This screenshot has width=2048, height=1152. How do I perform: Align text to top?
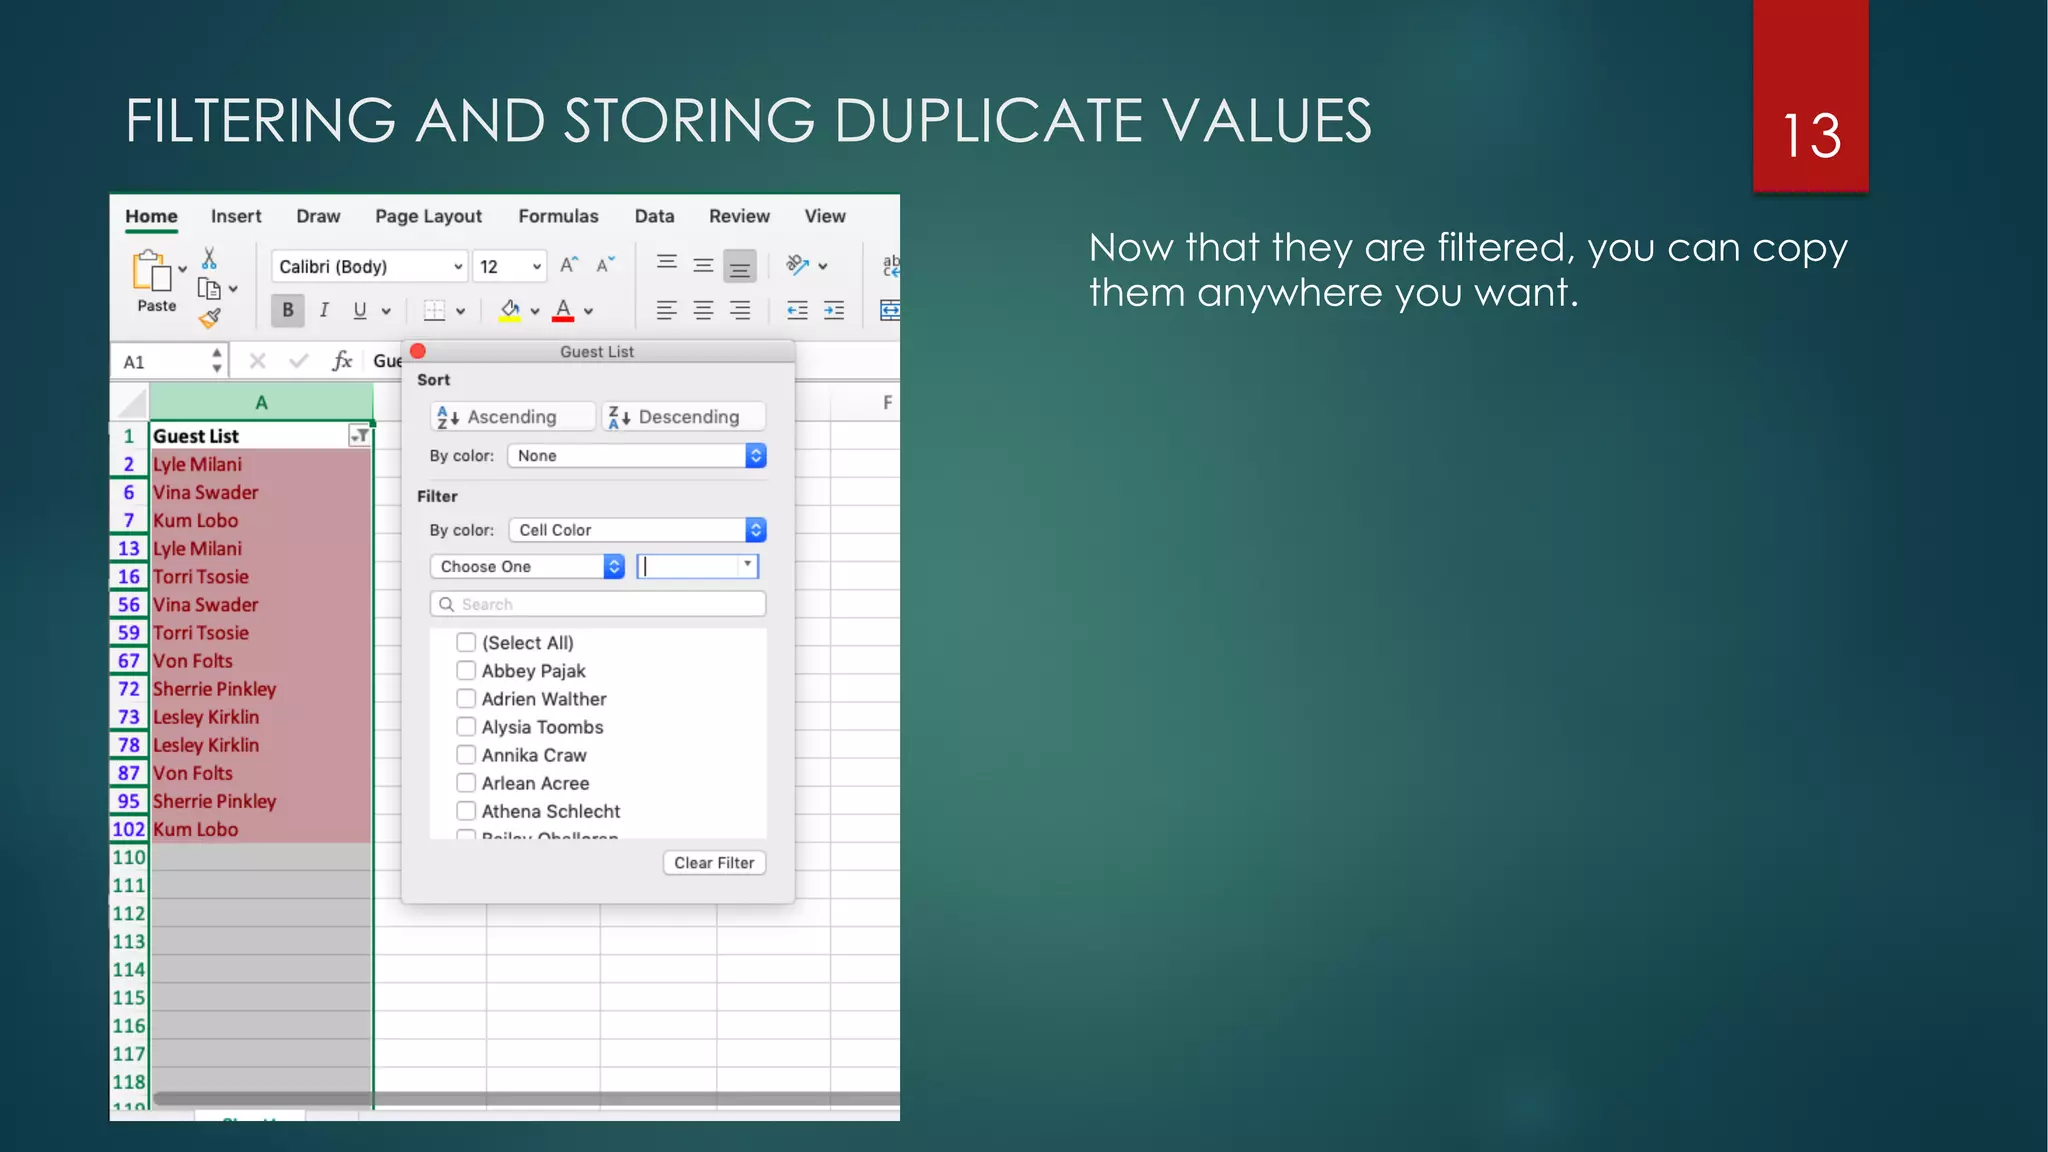pyautogui.click(x=667, y=264)
